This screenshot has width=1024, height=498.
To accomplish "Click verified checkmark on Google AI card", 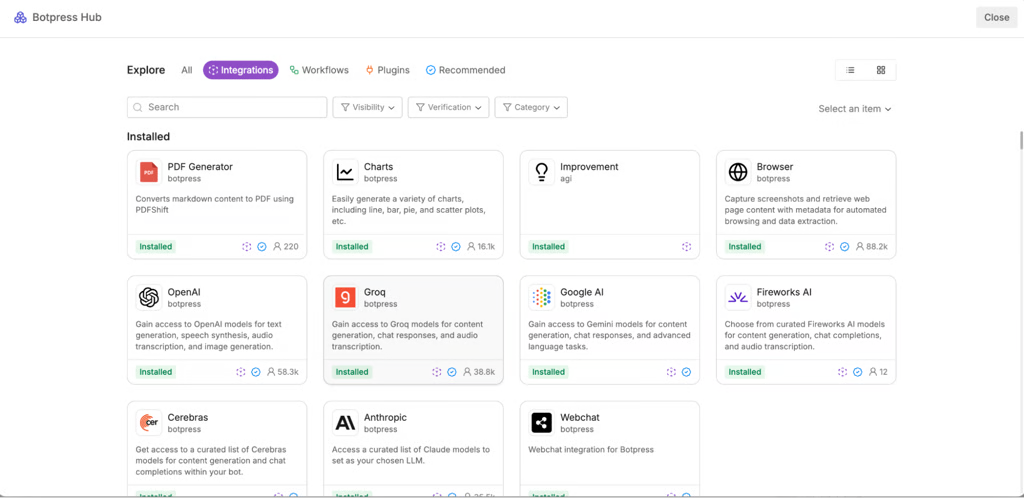I will (x=686, y=372).
